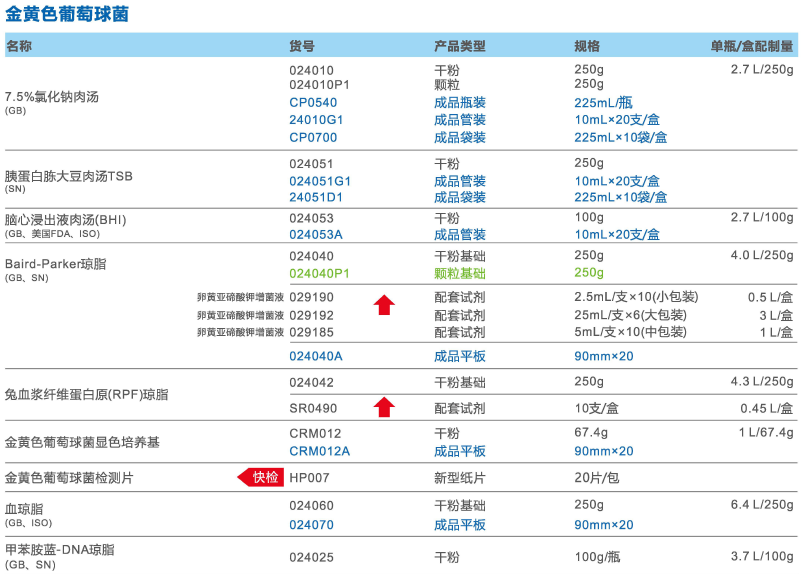Select the 单瓶/盒配制量 column header

click(x=752, y=46)
